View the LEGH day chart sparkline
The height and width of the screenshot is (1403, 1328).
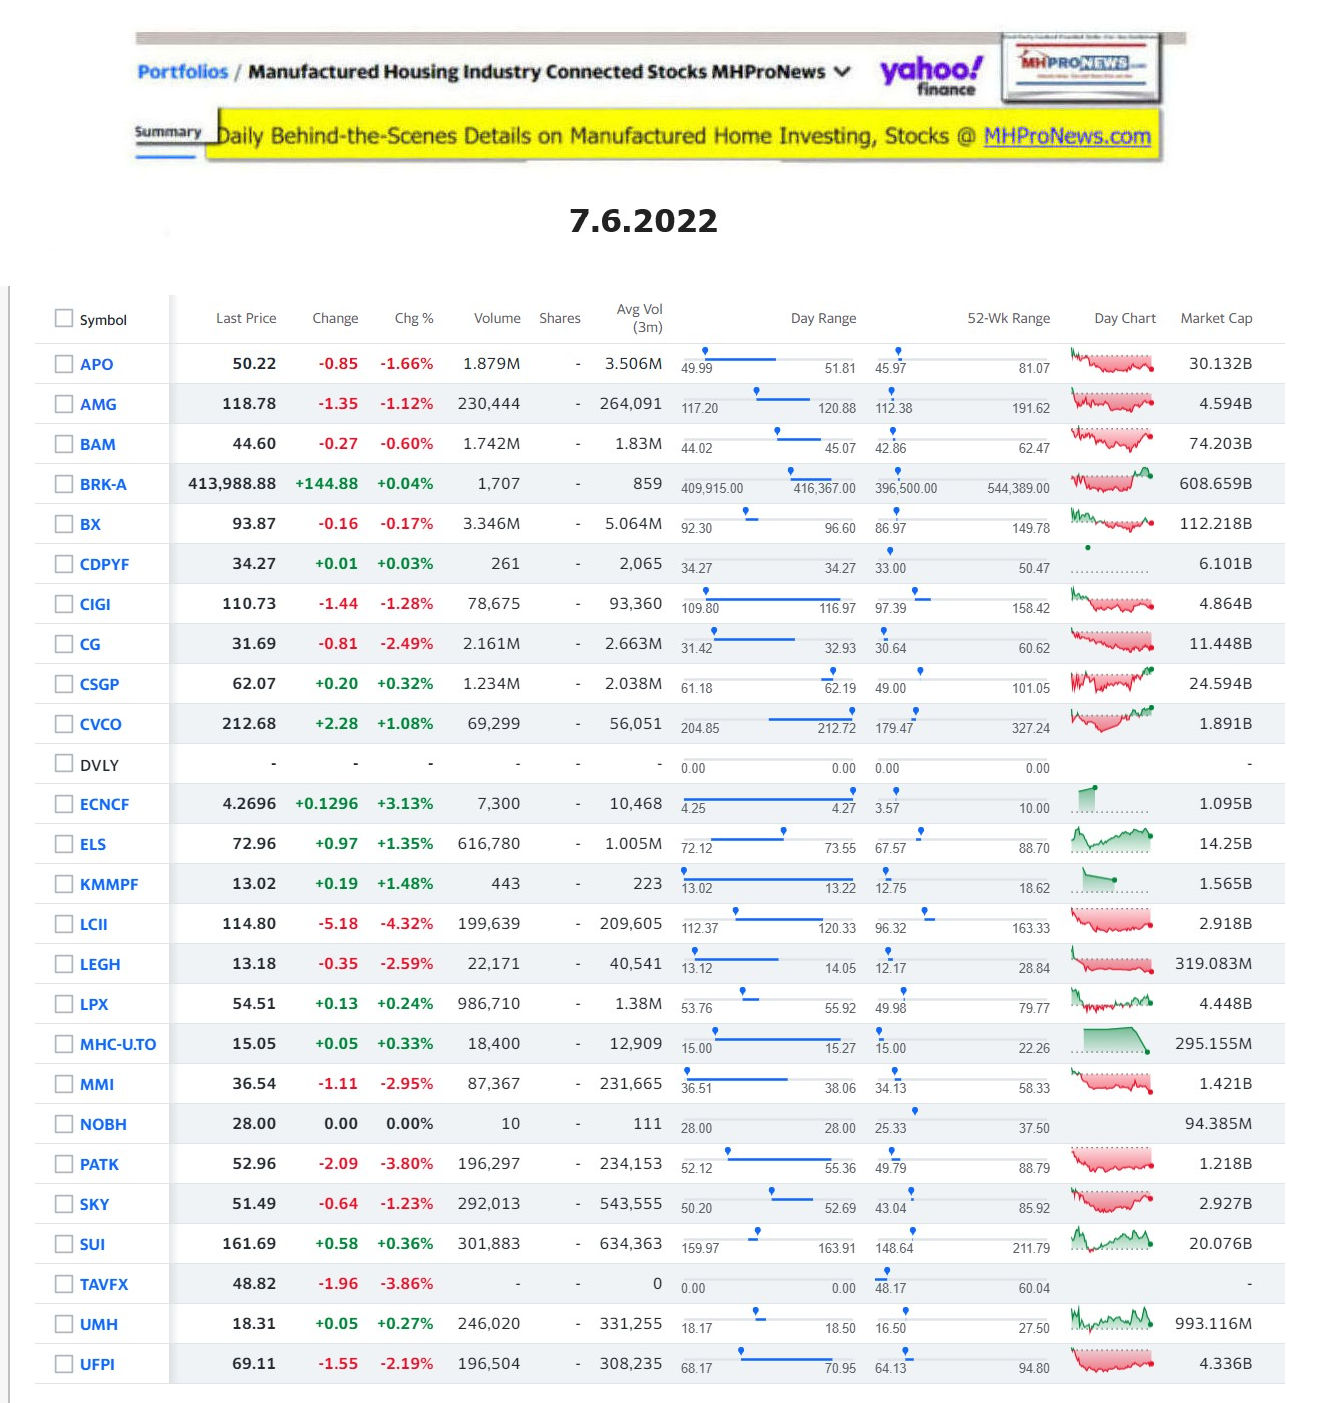[x=1112, y=960]
